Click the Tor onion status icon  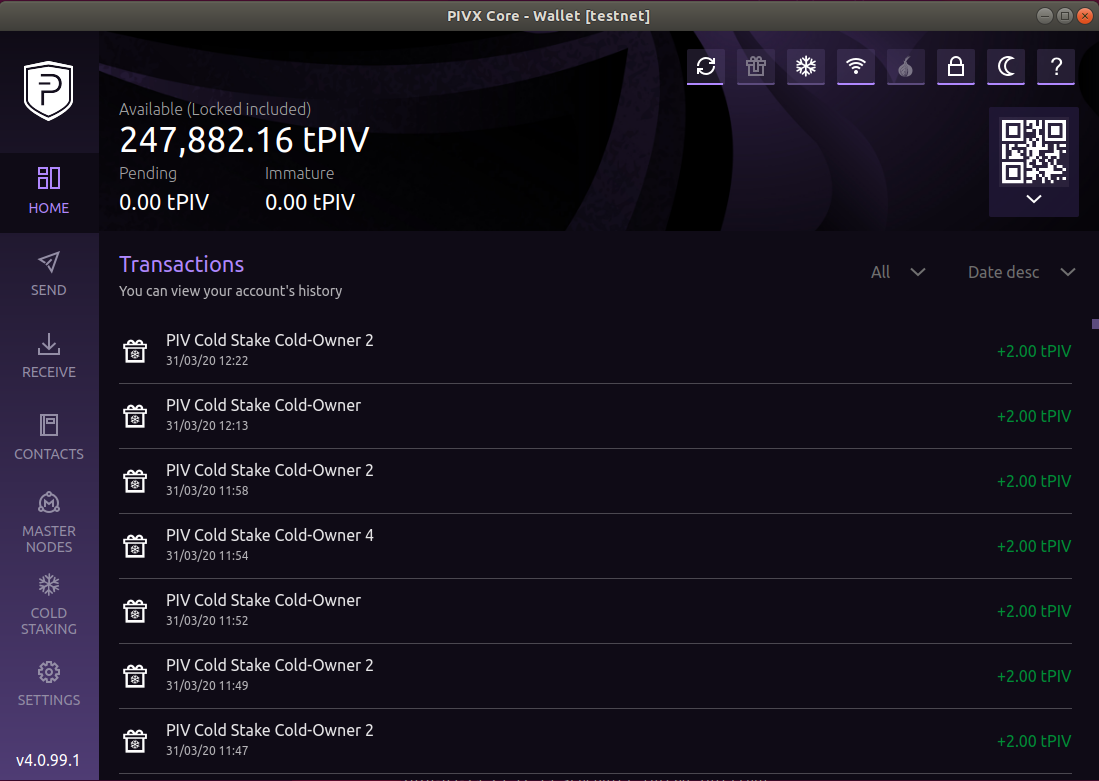tap(906, 67)
